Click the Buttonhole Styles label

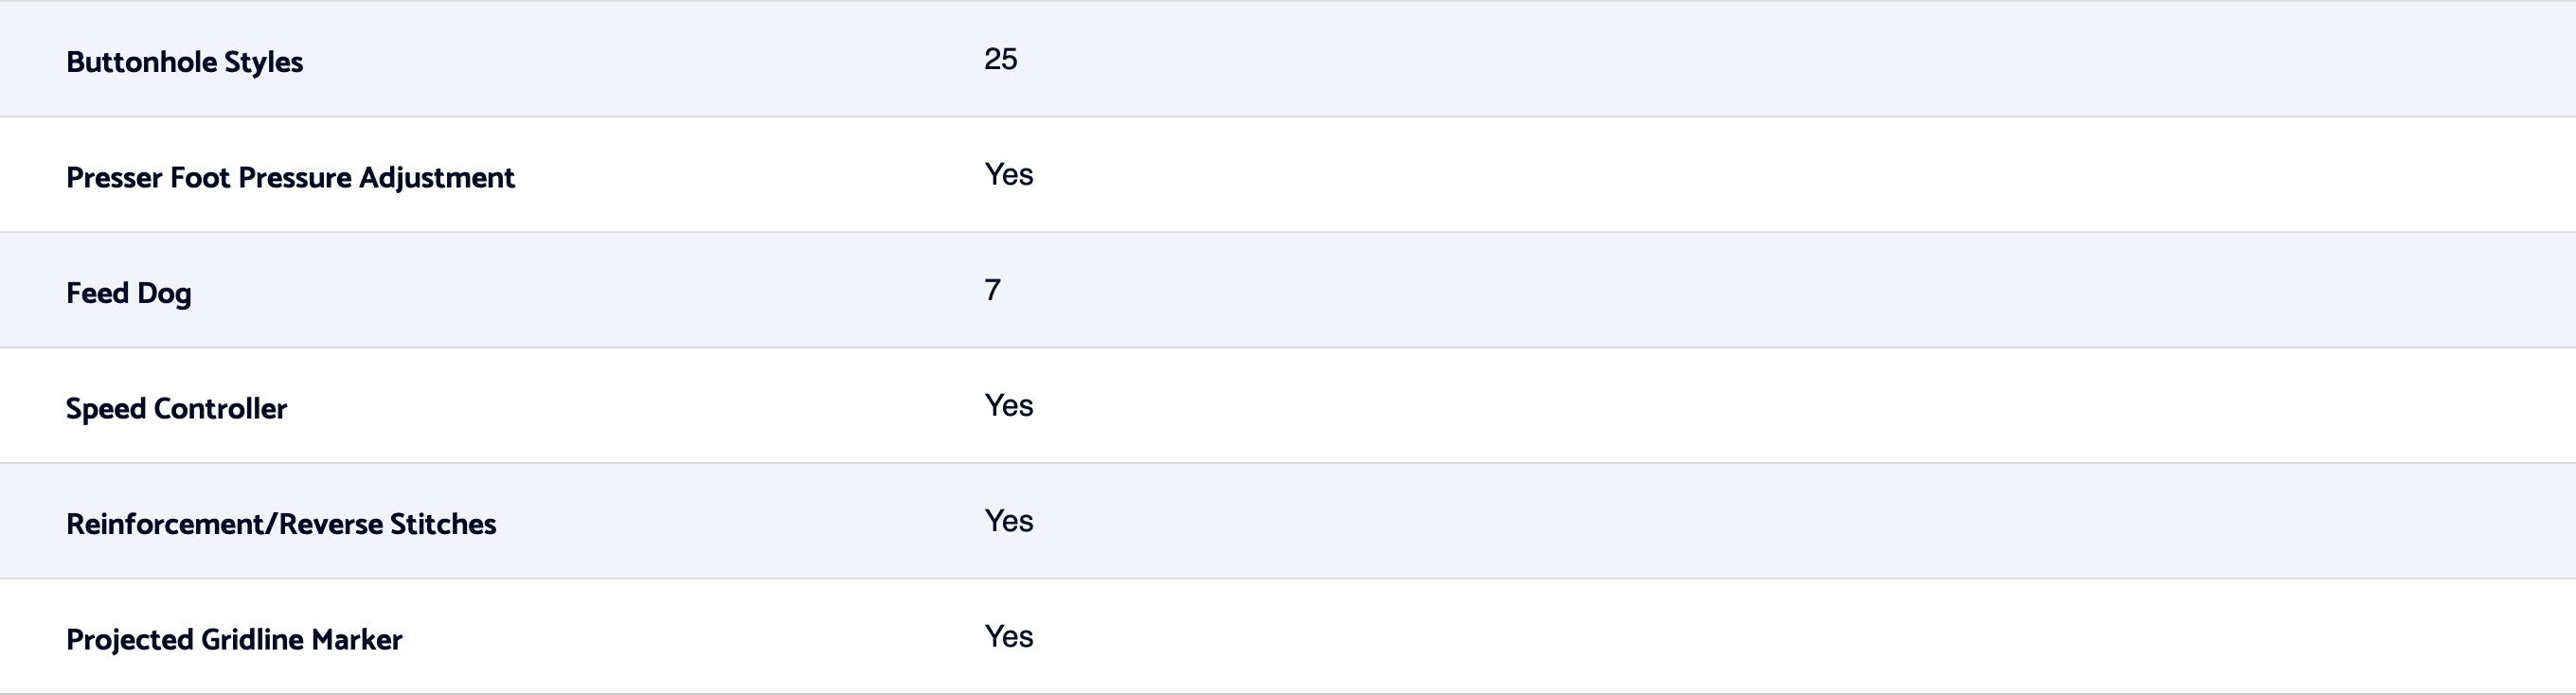[184, 62]
